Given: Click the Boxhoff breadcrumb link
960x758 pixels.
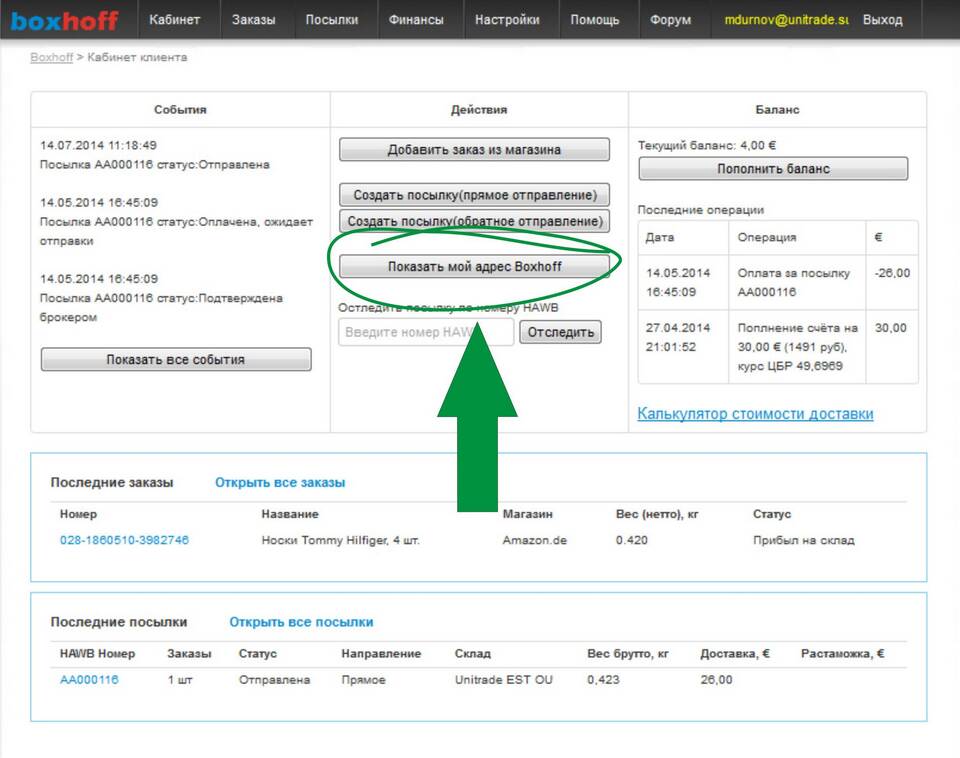Looking at the screenshot, I should coord(52,58).
